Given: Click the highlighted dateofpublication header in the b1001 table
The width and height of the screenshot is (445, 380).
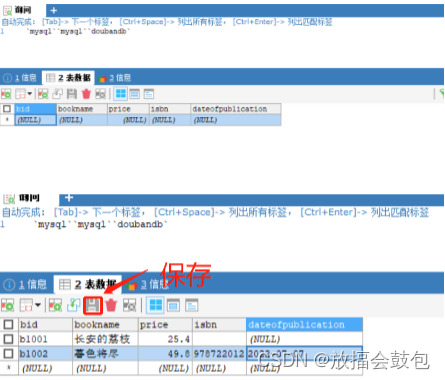Looking at the screenshot, I should pyautogui.click(x=304, y=324).
